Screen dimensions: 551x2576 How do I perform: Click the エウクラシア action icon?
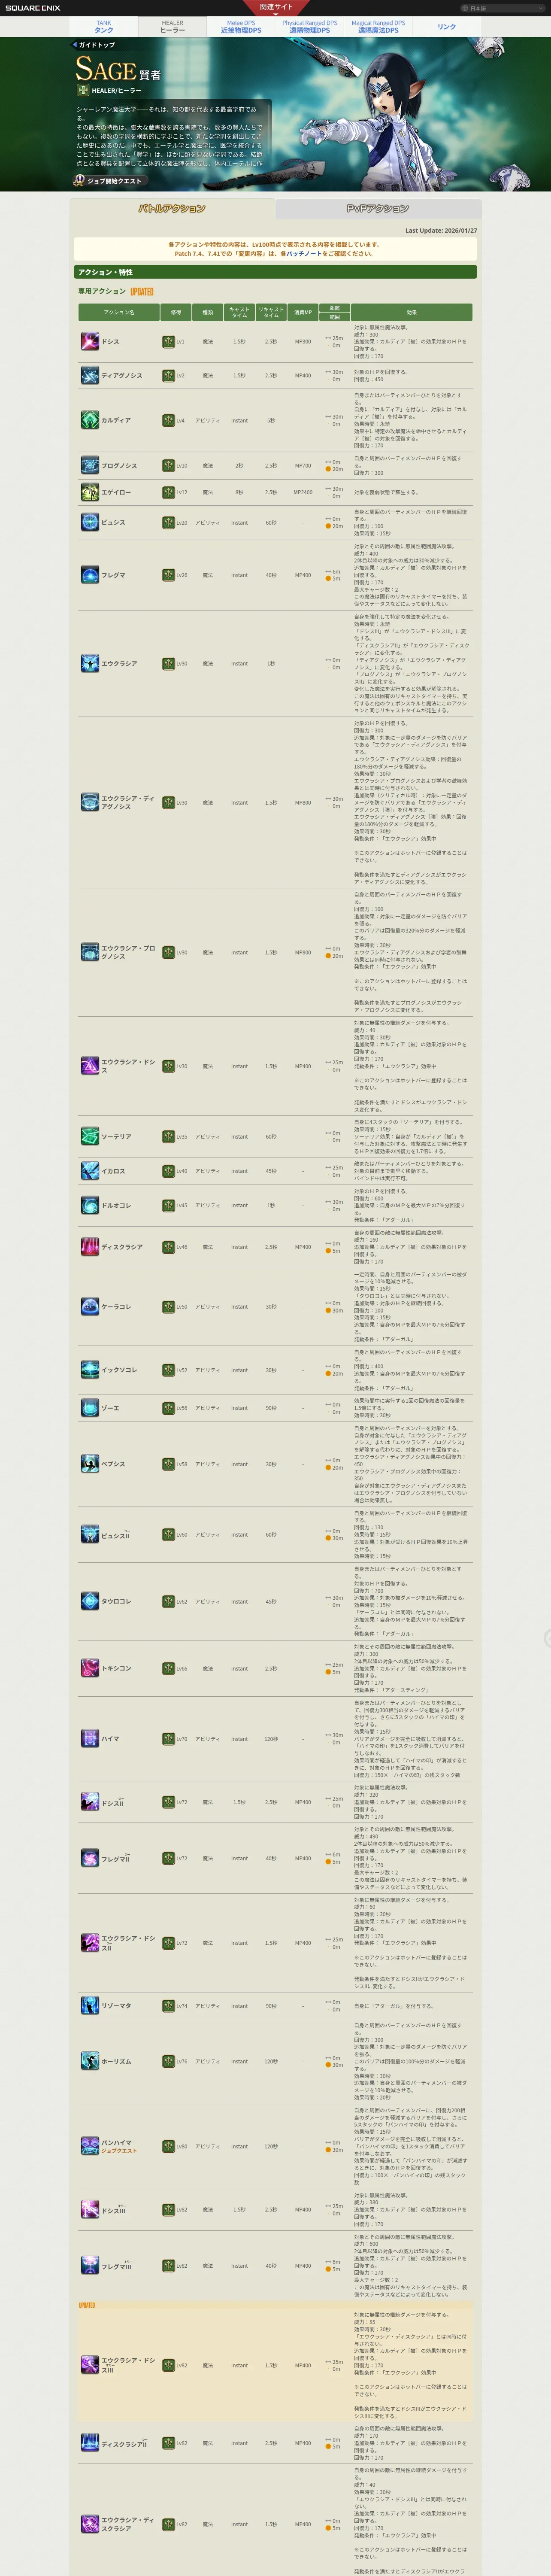90,663
